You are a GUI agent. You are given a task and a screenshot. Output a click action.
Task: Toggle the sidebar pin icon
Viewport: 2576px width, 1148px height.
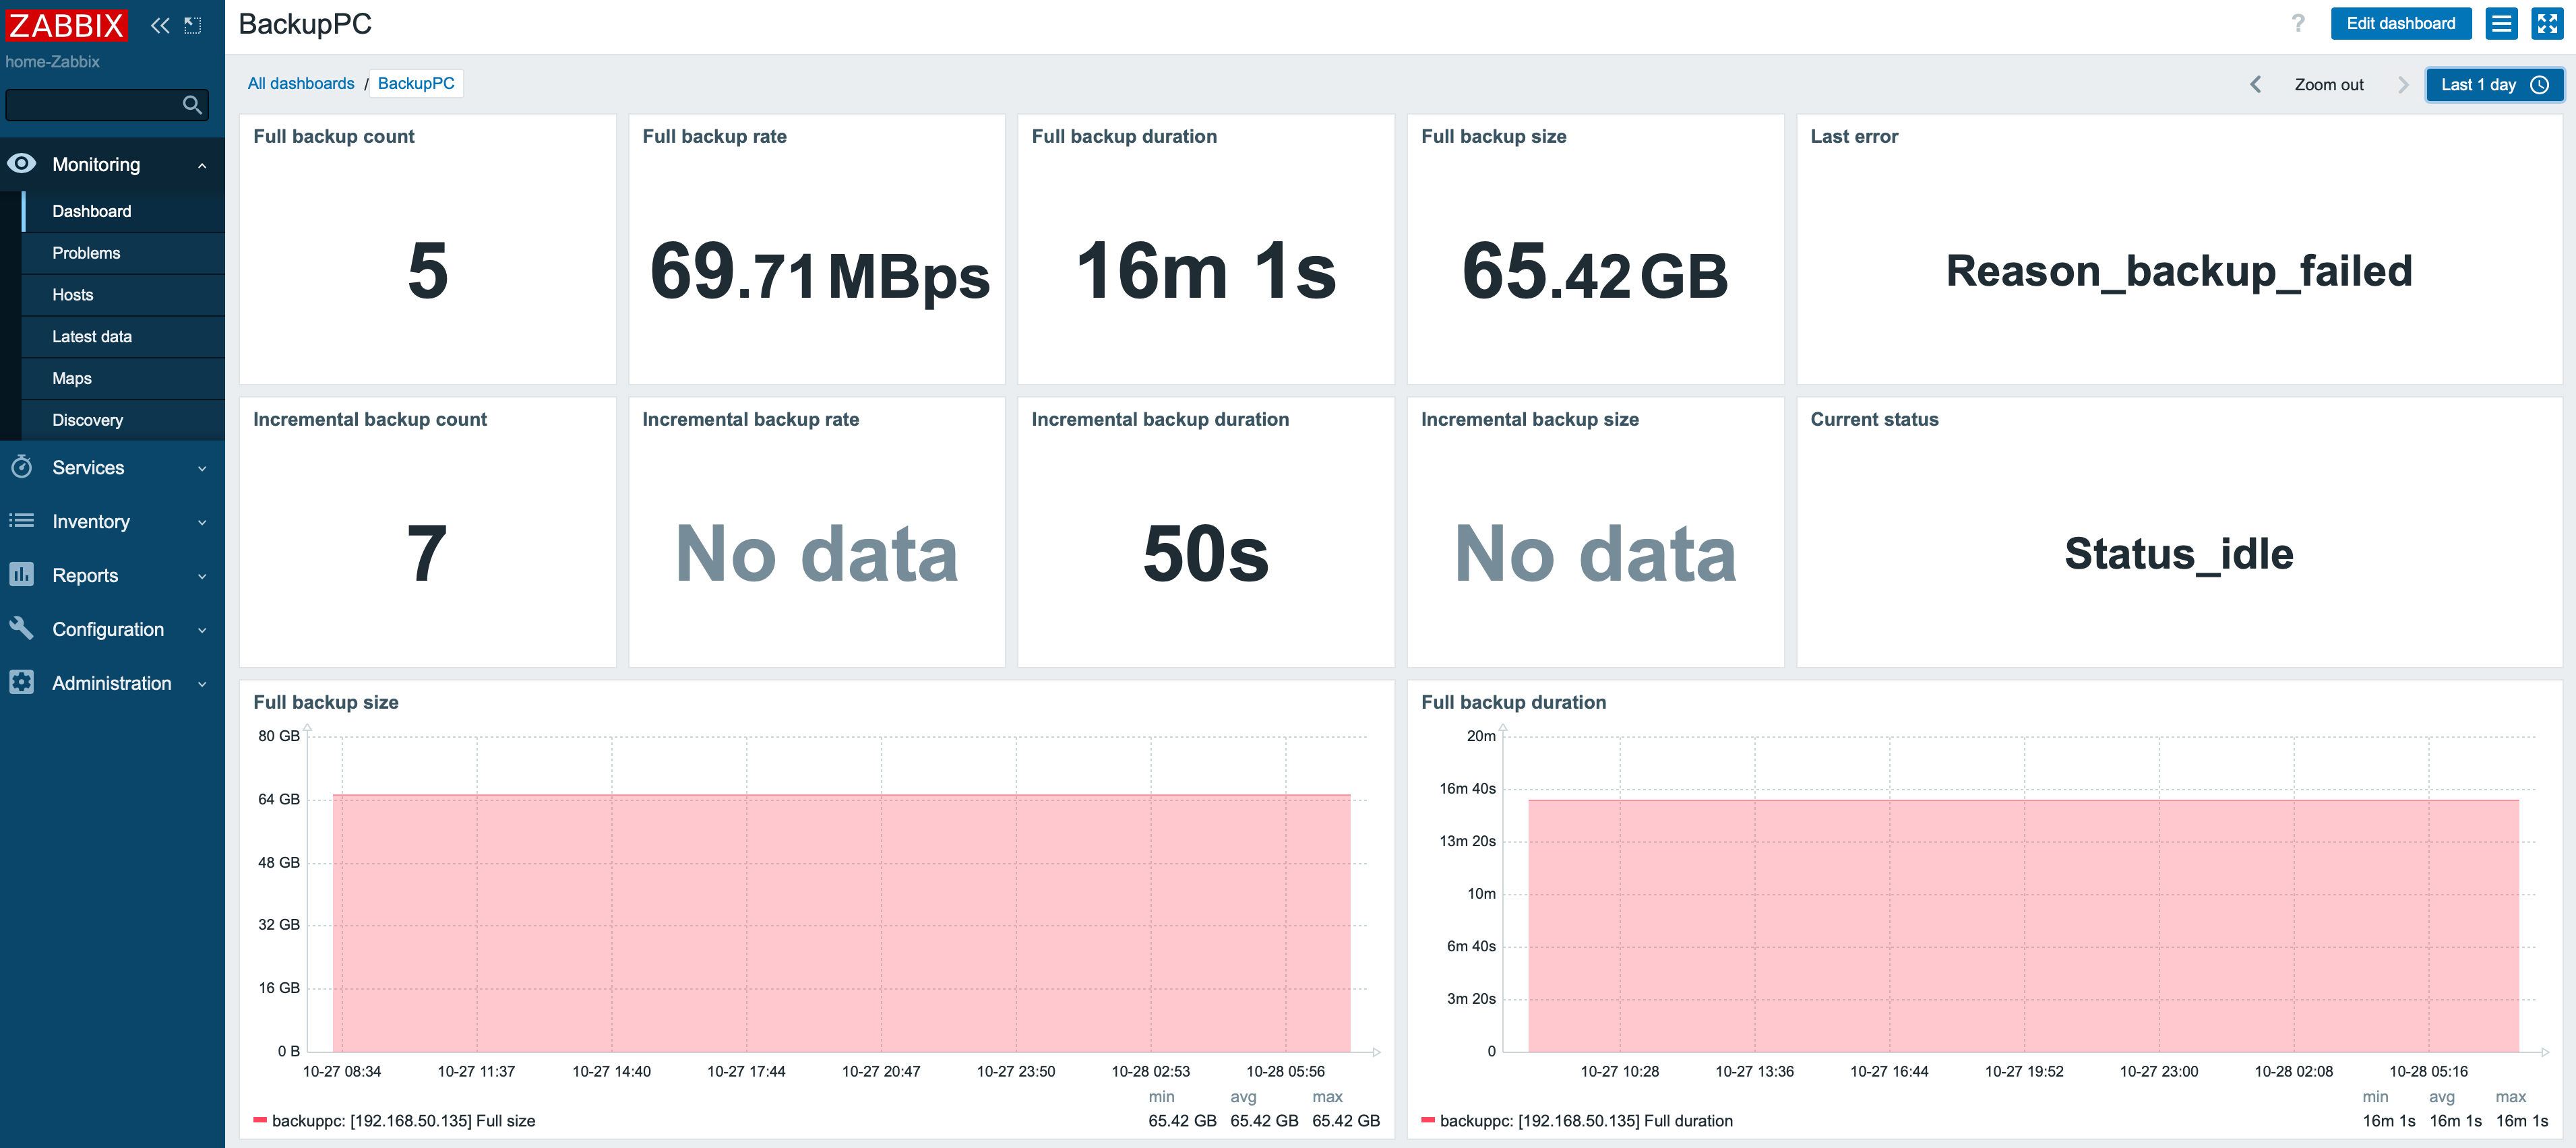click(193, 25)
